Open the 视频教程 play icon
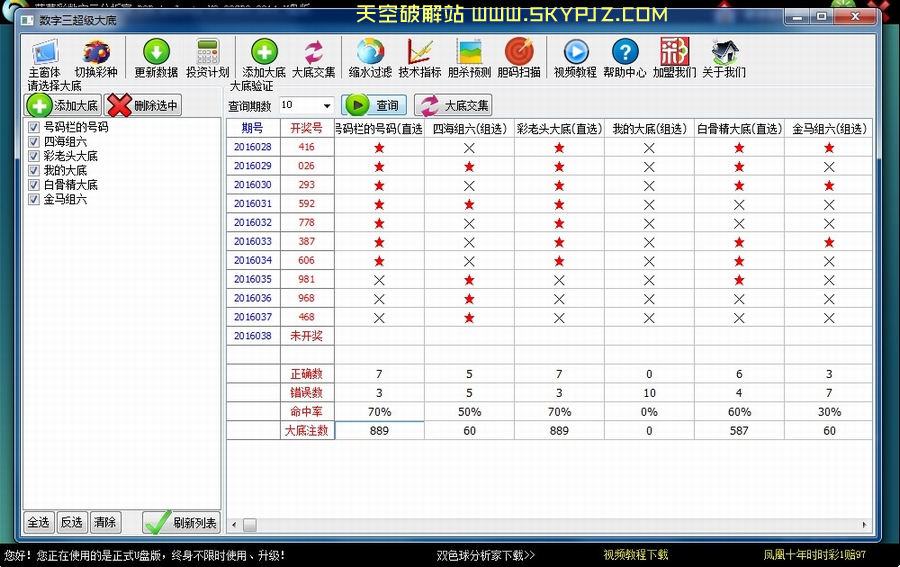Image resolution: width=900 pixels, height=567 pixels. (575, 53)
